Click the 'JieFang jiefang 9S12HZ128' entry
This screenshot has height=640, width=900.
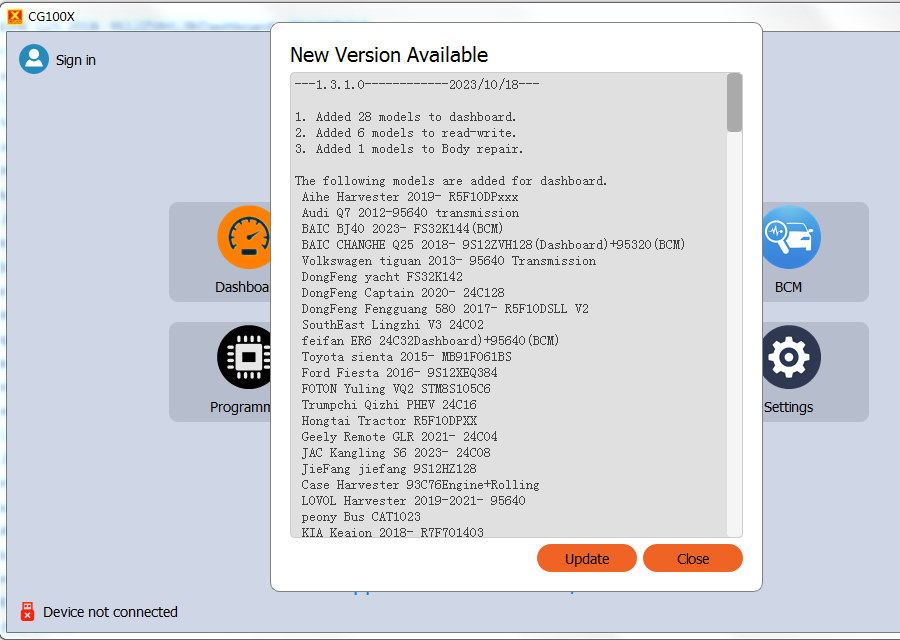[389, 471]
